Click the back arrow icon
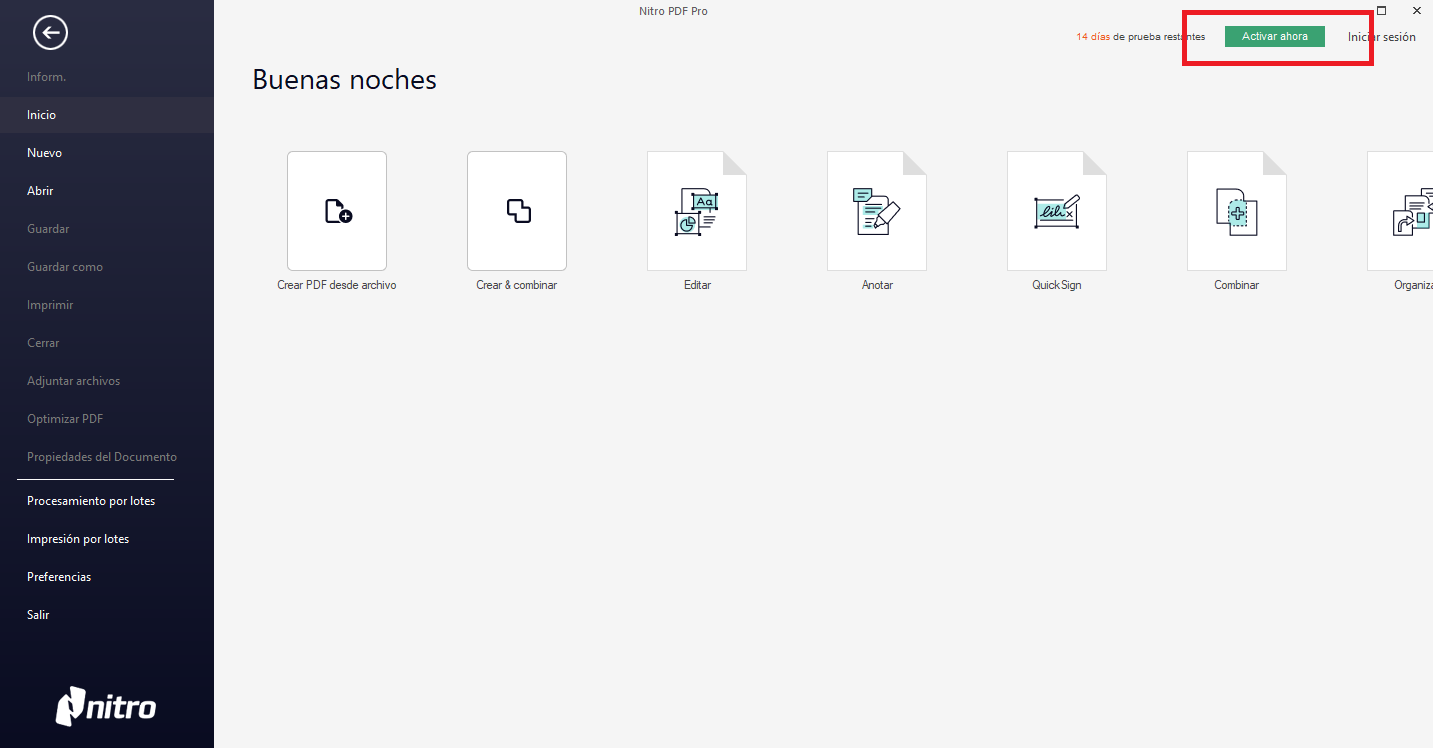This screenshot has width=1433, height=748. [50, 33]
